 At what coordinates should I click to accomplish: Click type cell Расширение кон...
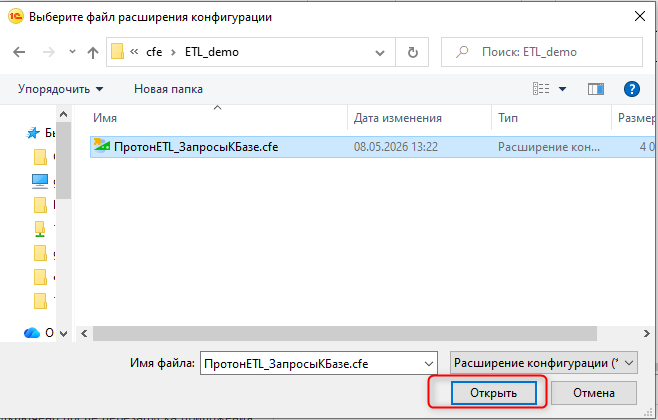(548, 147)
